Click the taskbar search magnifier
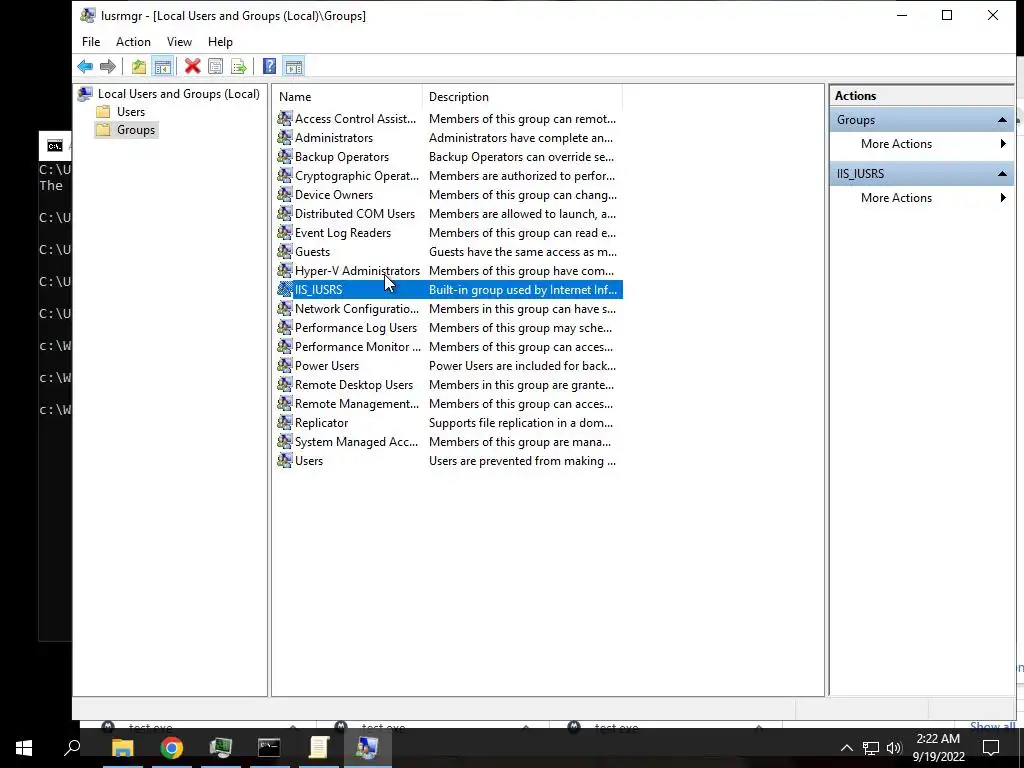Screen dimensions: 1024x768 [x=72, y=748]
